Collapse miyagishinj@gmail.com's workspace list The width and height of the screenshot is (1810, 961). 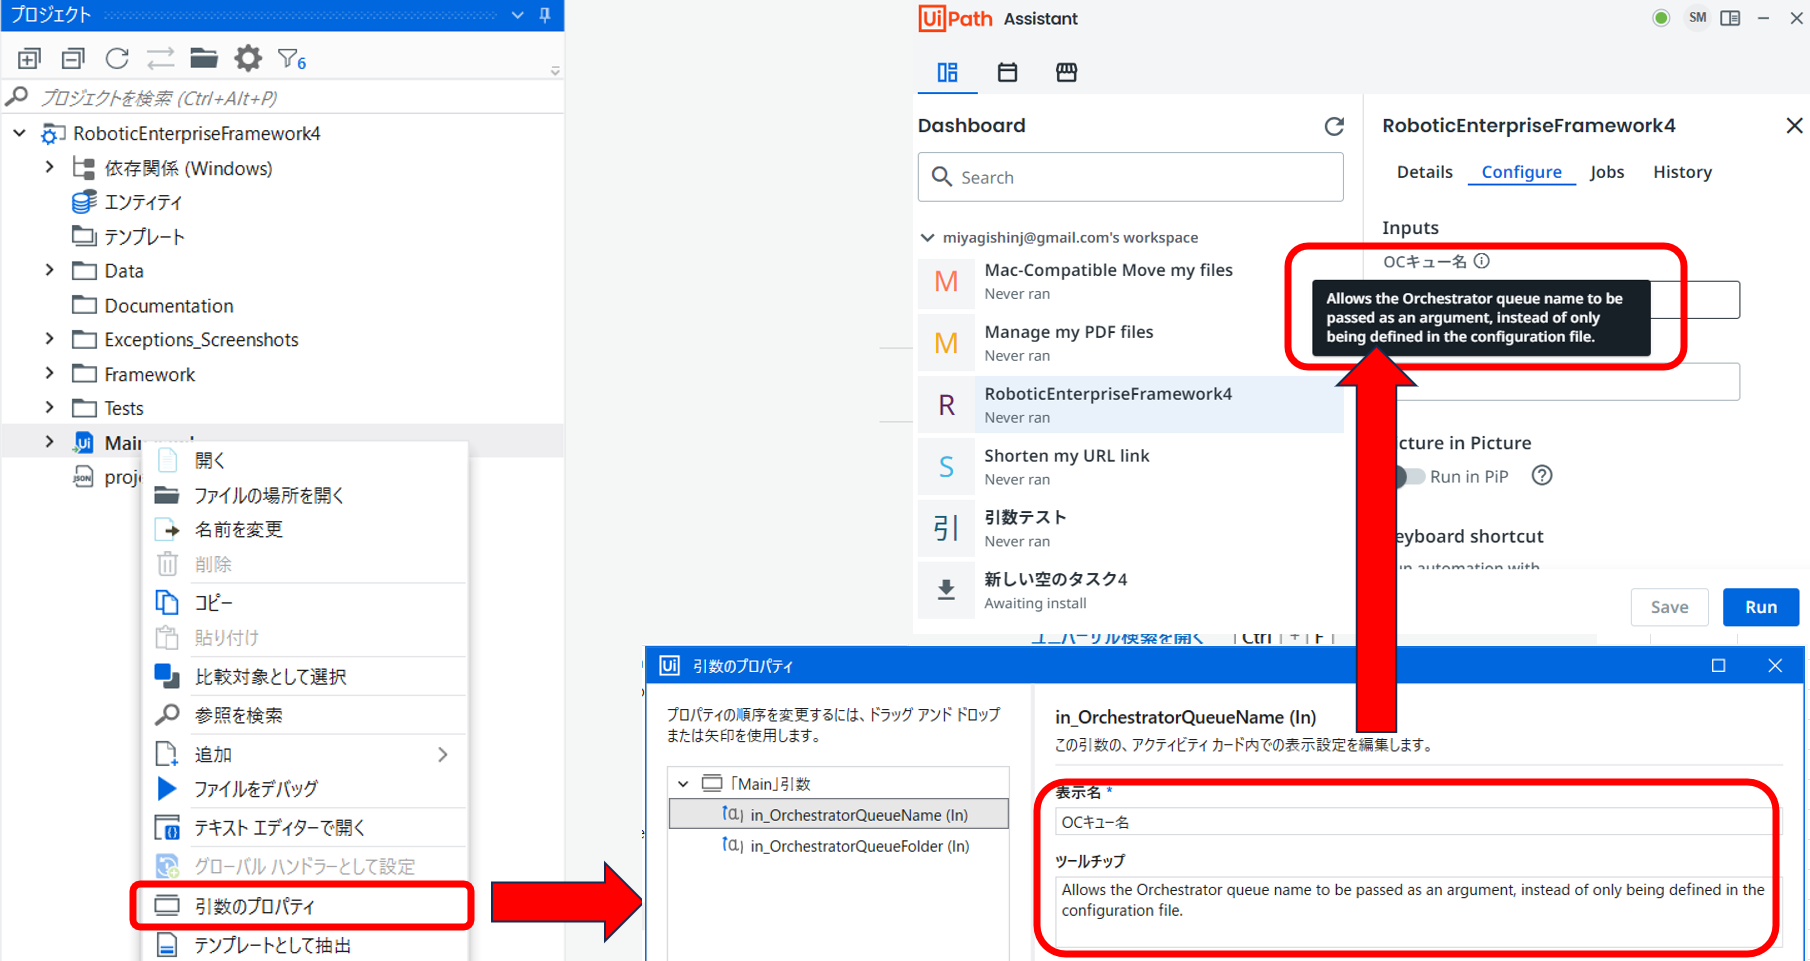point(927,238)
